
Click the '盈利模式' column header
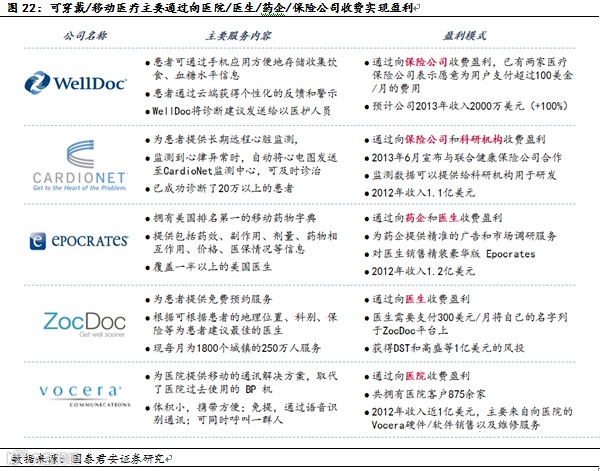[x=465, y=36]
